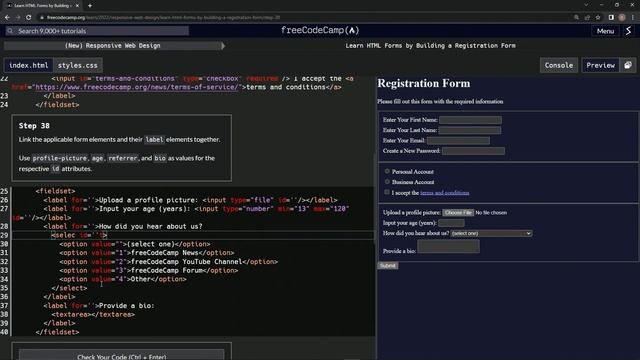Screen dimensions: 640x360
Task: Click the Check Your Code button
Action: coord(122,357)
